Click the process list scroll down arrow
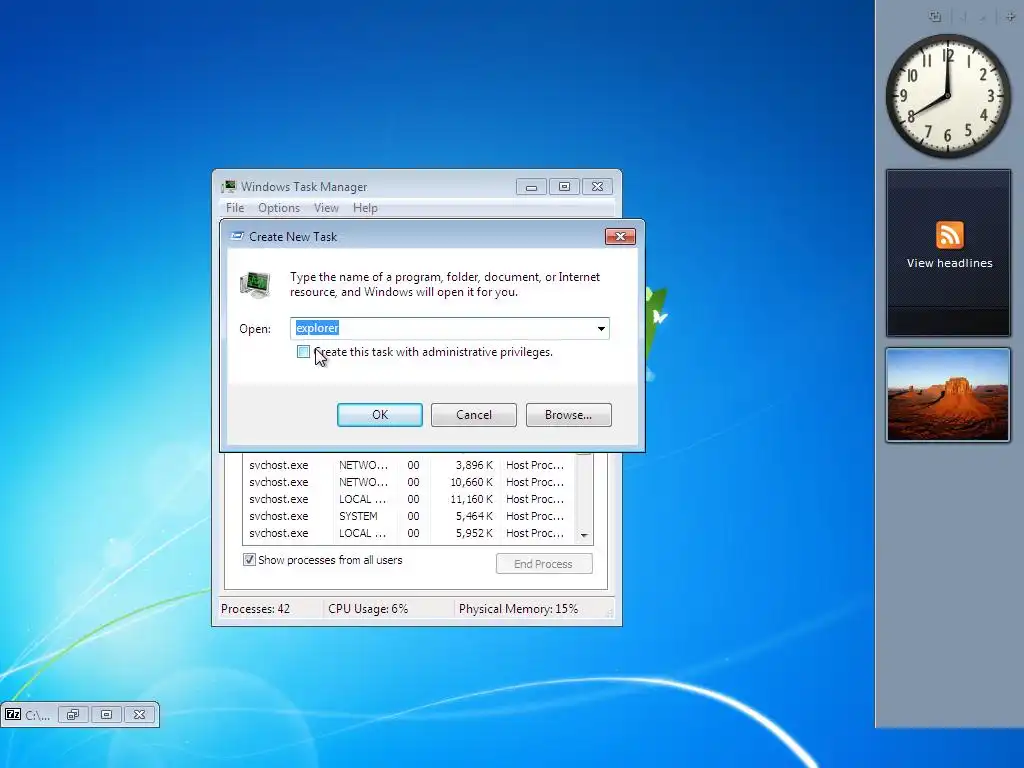 [584, 536]
